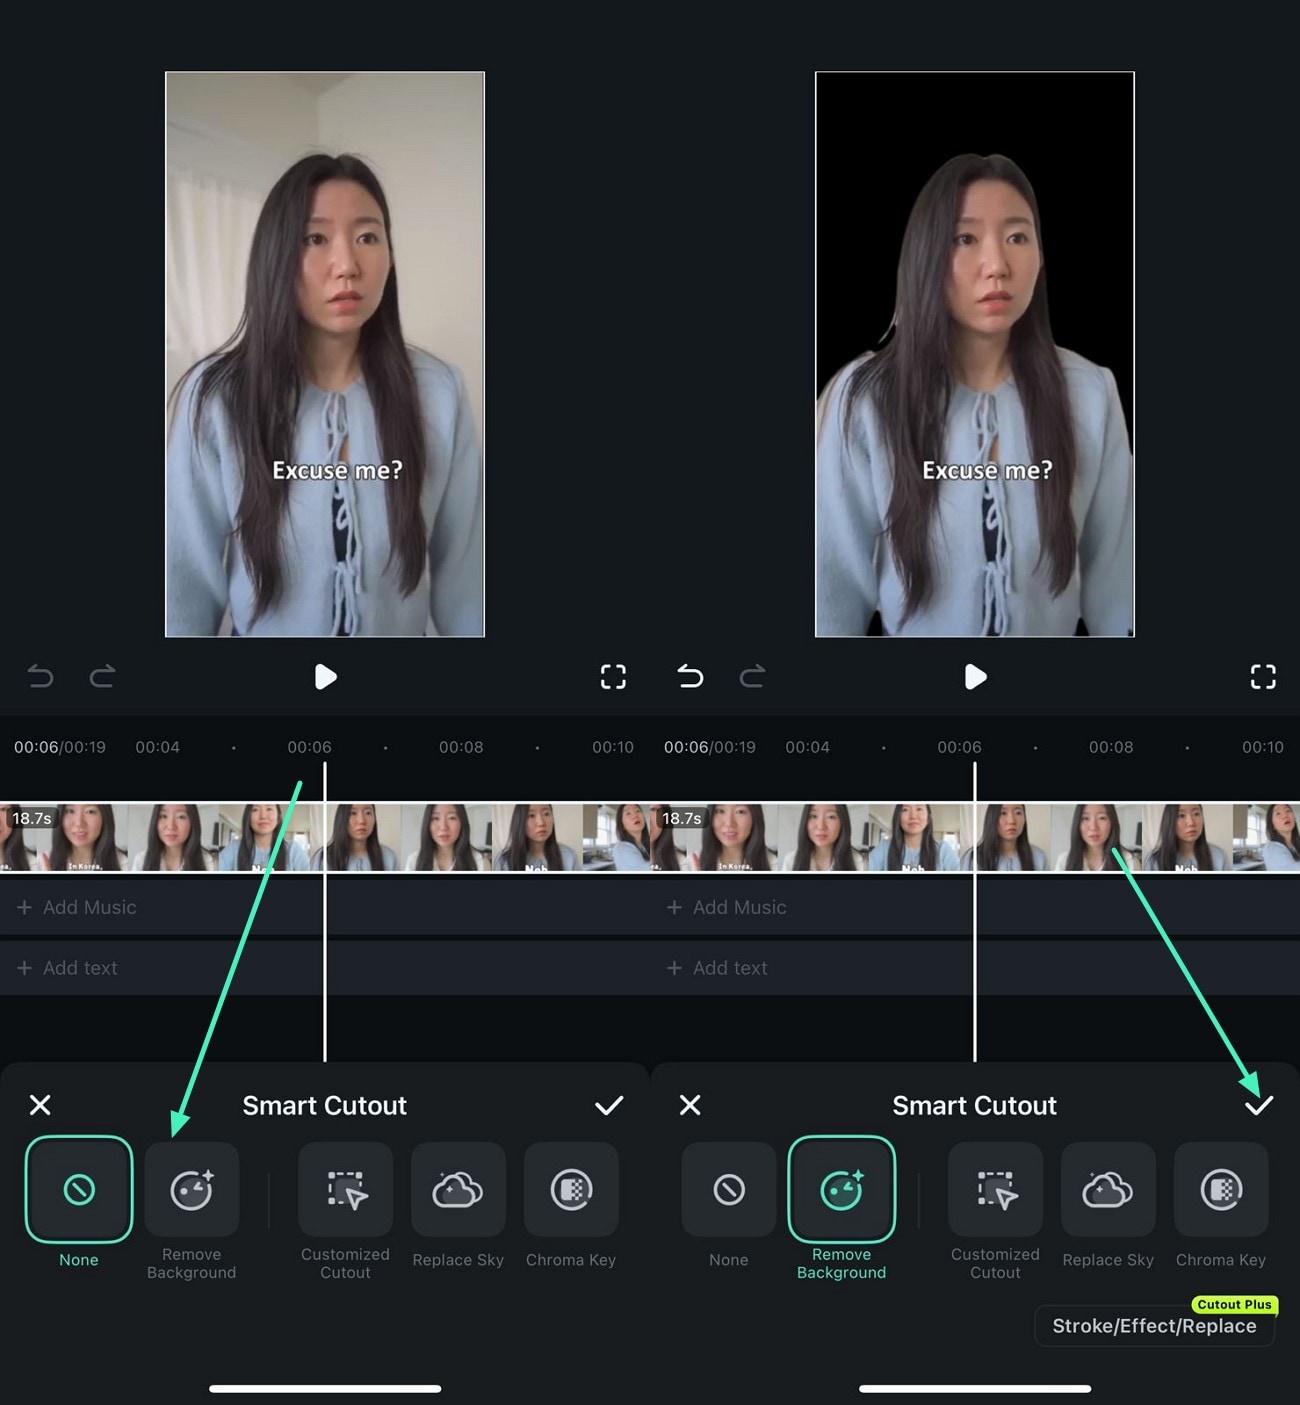The width and height of the screenshot is (1300, 1405).
Task: Deselect Chroma Key in right Smart Cutout panel
Action: [1221, 1190]
